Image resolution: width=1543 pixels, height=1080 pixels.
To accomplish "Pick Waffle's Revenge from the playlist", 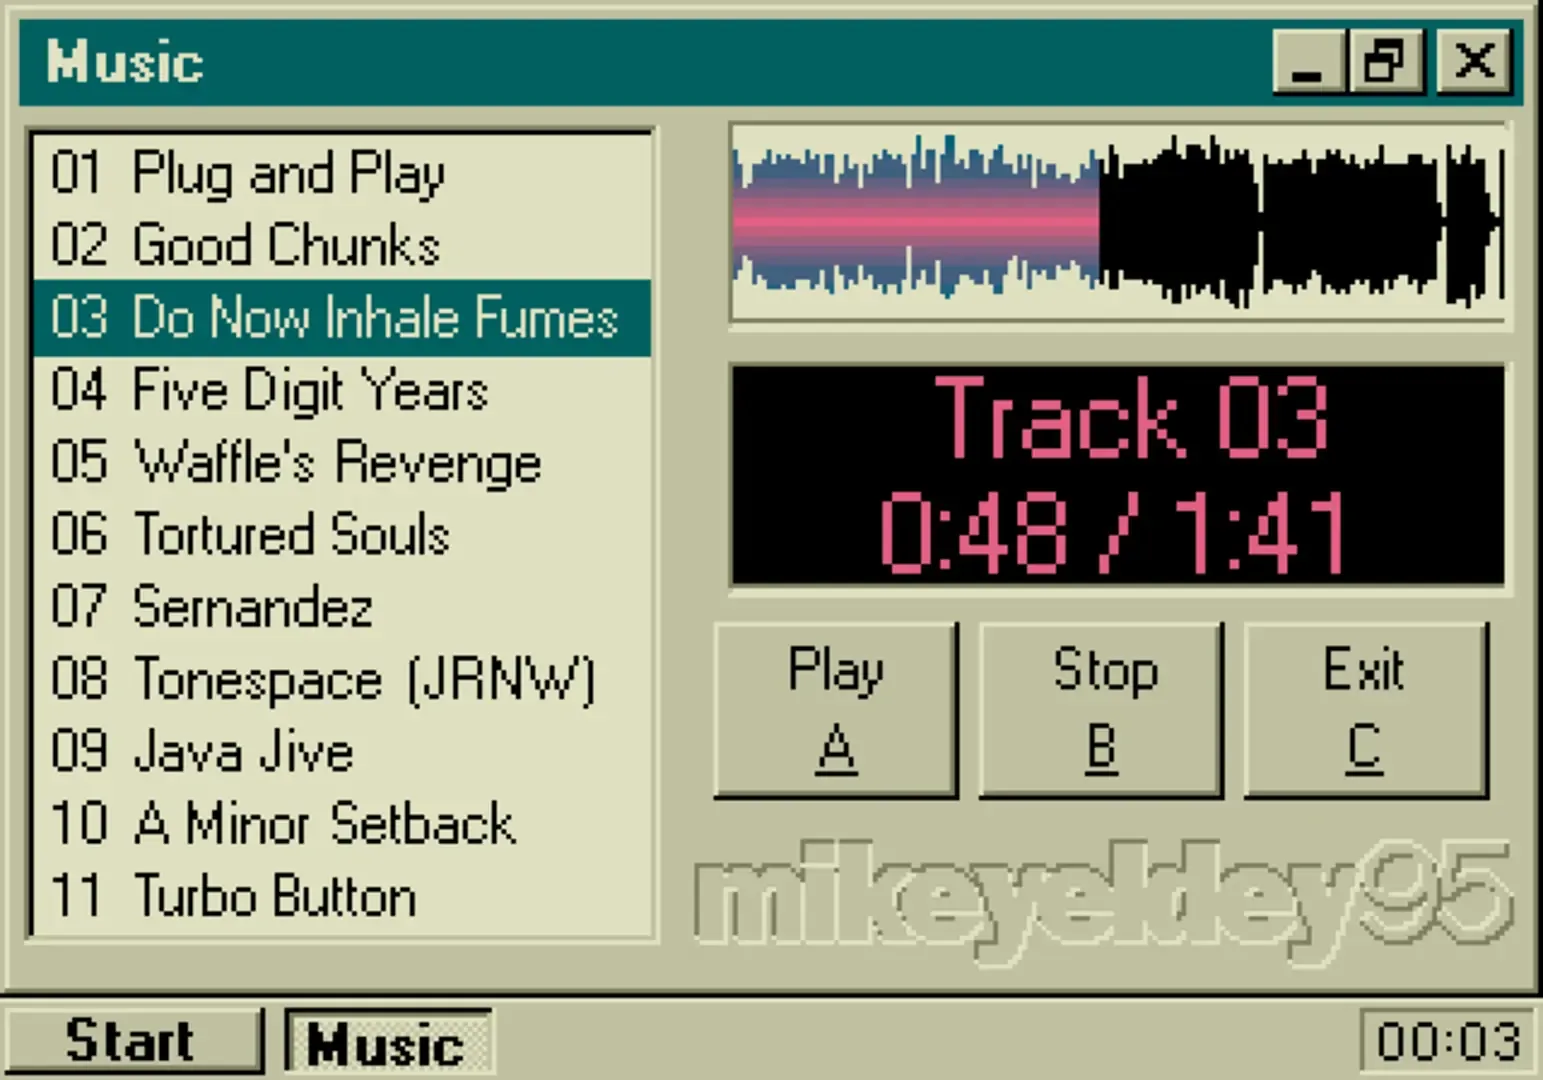I will [x=295, y=462].
